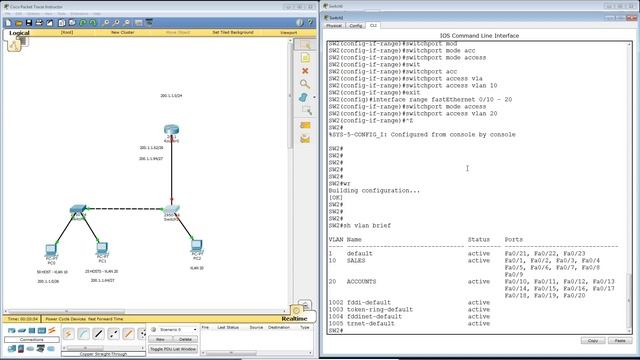Image resolution: width=640 pixels, height=360 pixels.
Task: Pick the Copper Straight-Through black cable
Action: (98, 334)
